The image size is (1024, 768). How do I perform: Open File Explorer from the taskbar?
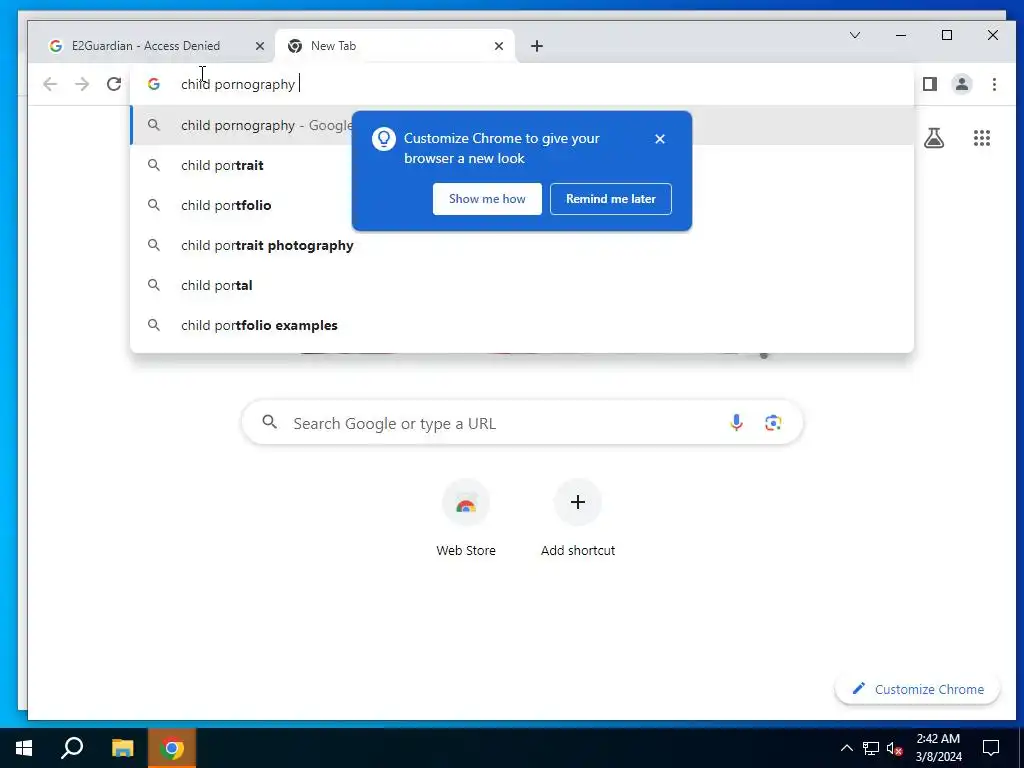(x=122, y=748)
